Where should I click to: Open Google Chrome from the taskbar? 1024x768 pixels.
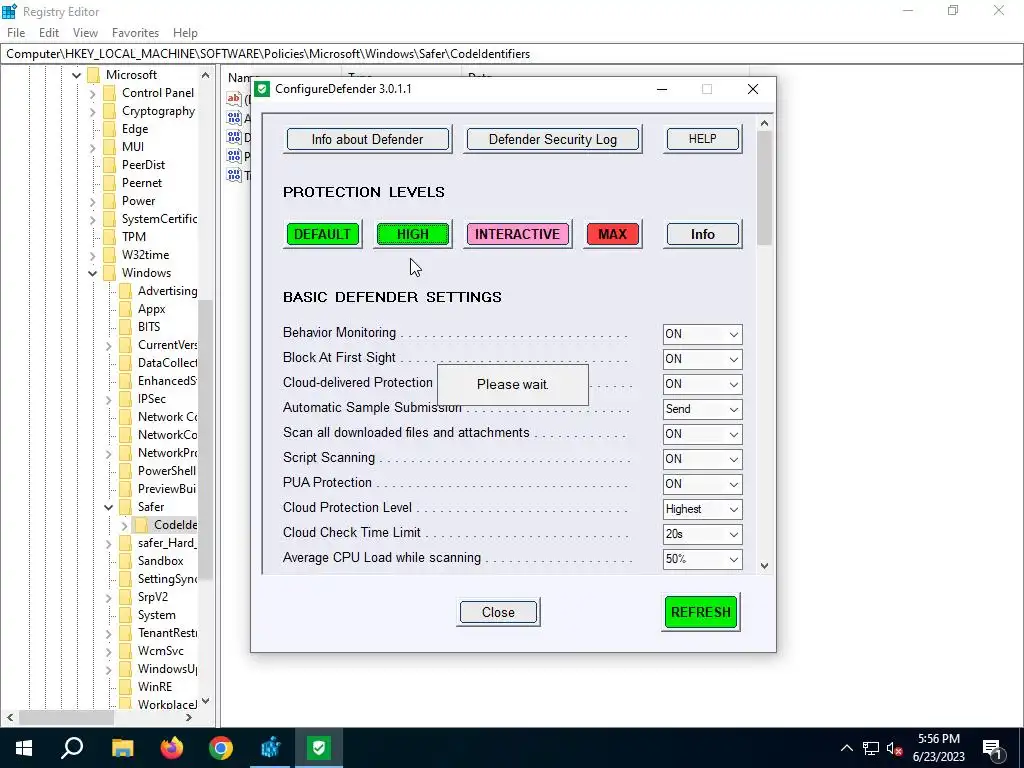pyautogui.click(x=221, y=748)
